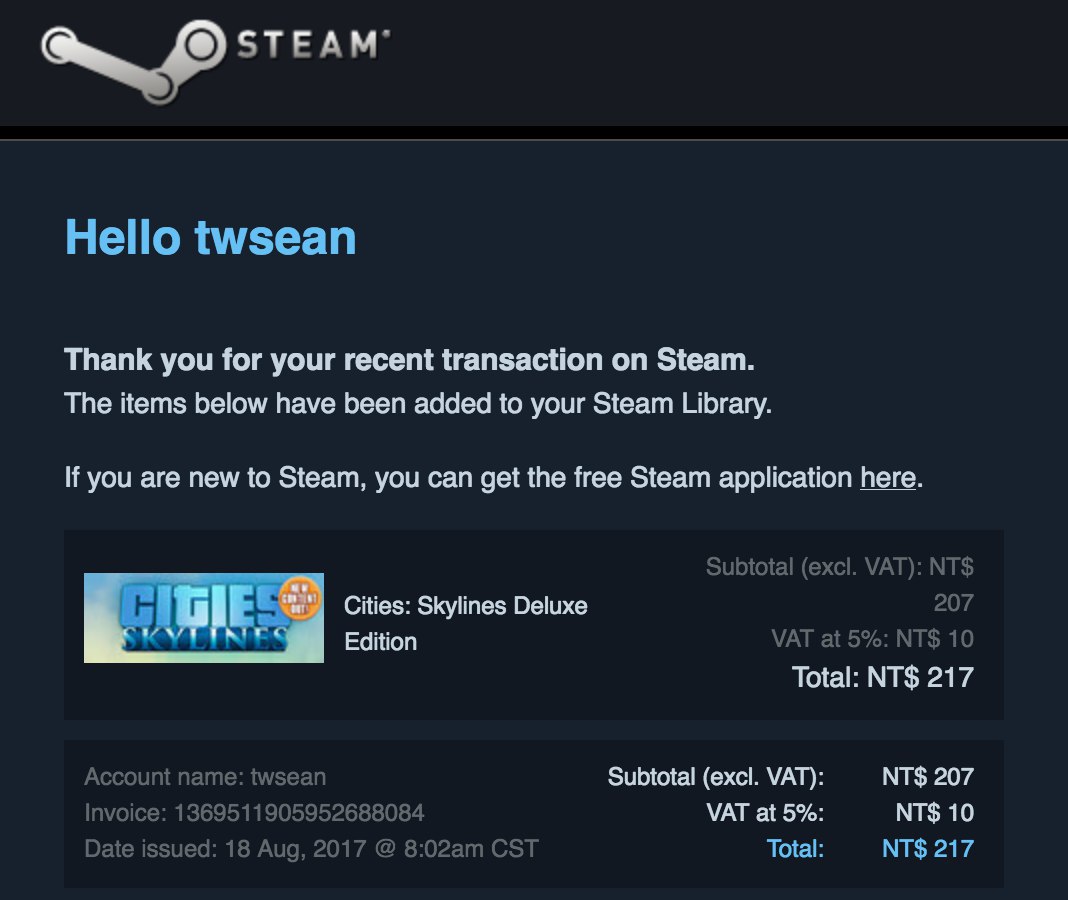Click the item "VAT at 5%: NT$ 10" line
Image resolution: width=1068 pixels, height=900 pixels.
(873, 639)
